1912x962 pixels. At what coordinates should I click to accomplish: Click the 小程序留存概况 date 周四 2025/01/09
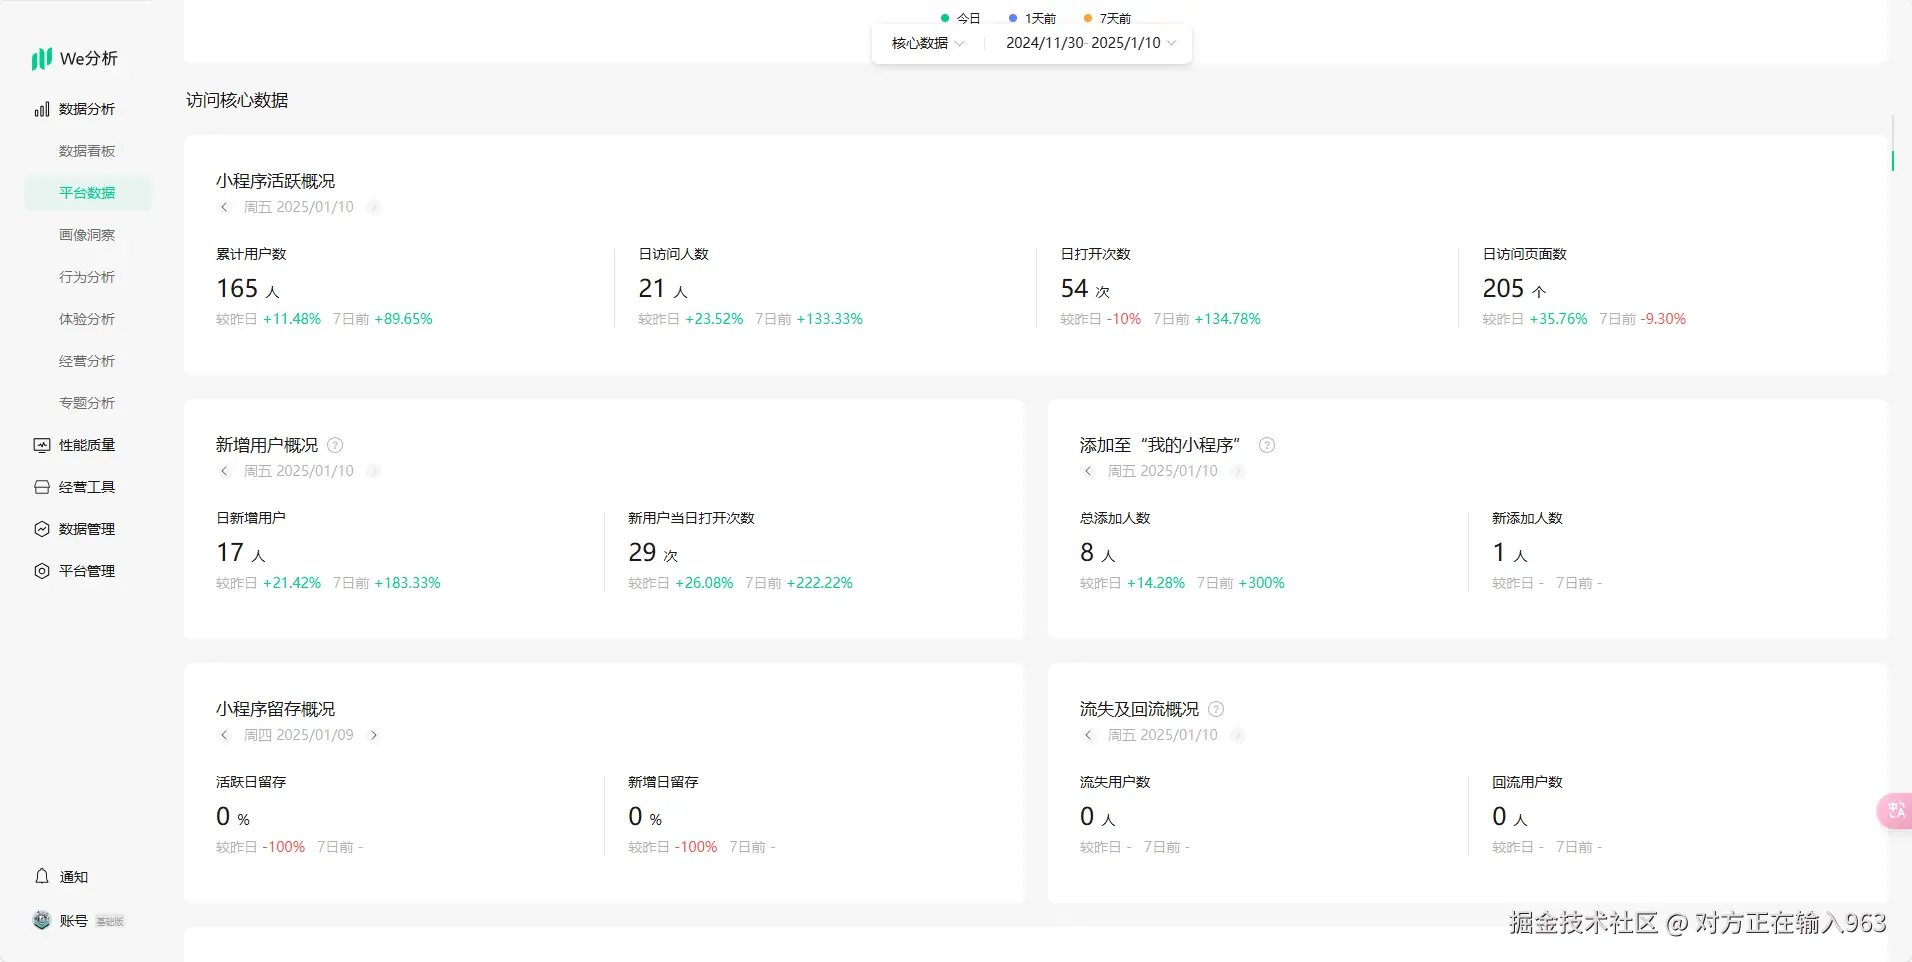click(x=299, y=735)
